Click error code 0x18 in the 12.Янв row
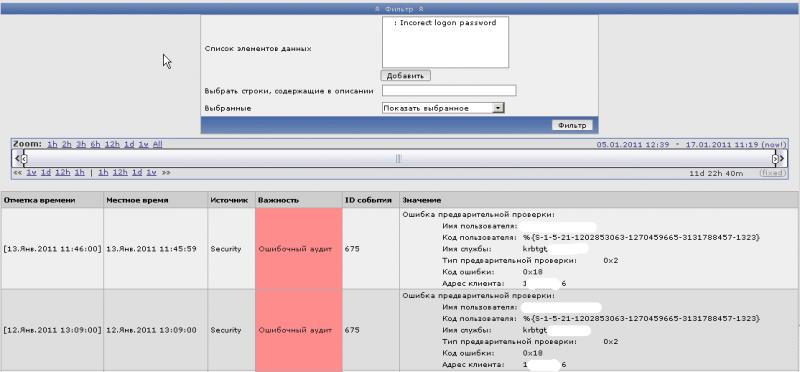 (533, 353)
